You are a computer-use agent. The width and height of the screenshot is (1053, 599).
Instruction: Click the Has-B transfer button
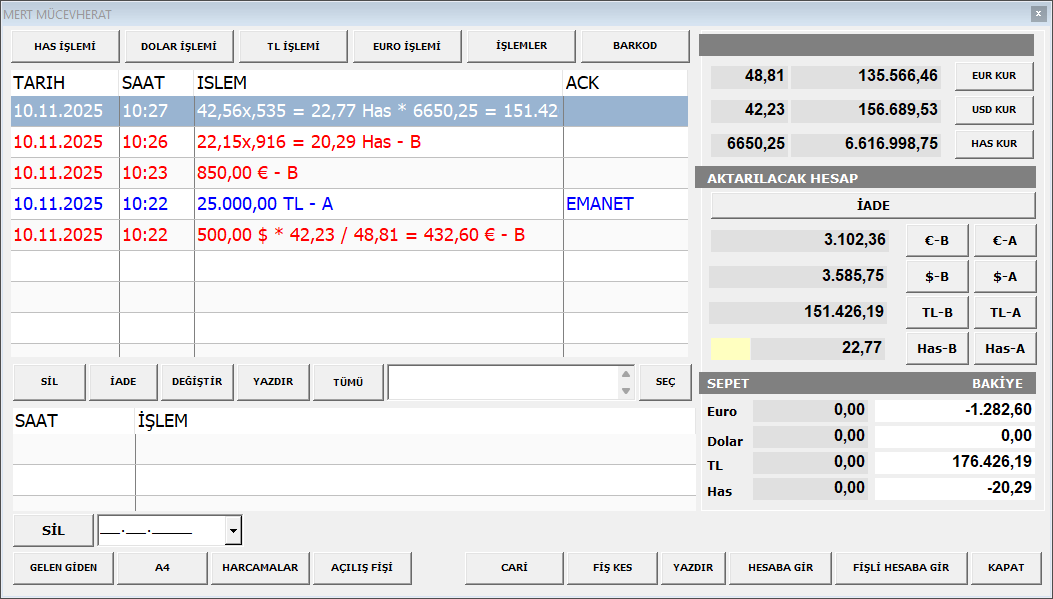click(937, 349)
